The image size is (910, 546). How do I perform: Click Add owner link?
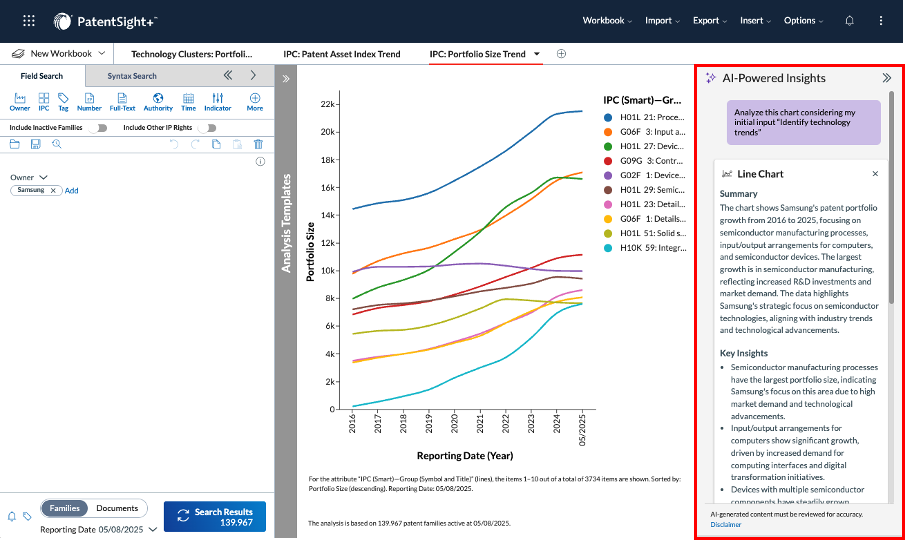(x=71, y=190)
